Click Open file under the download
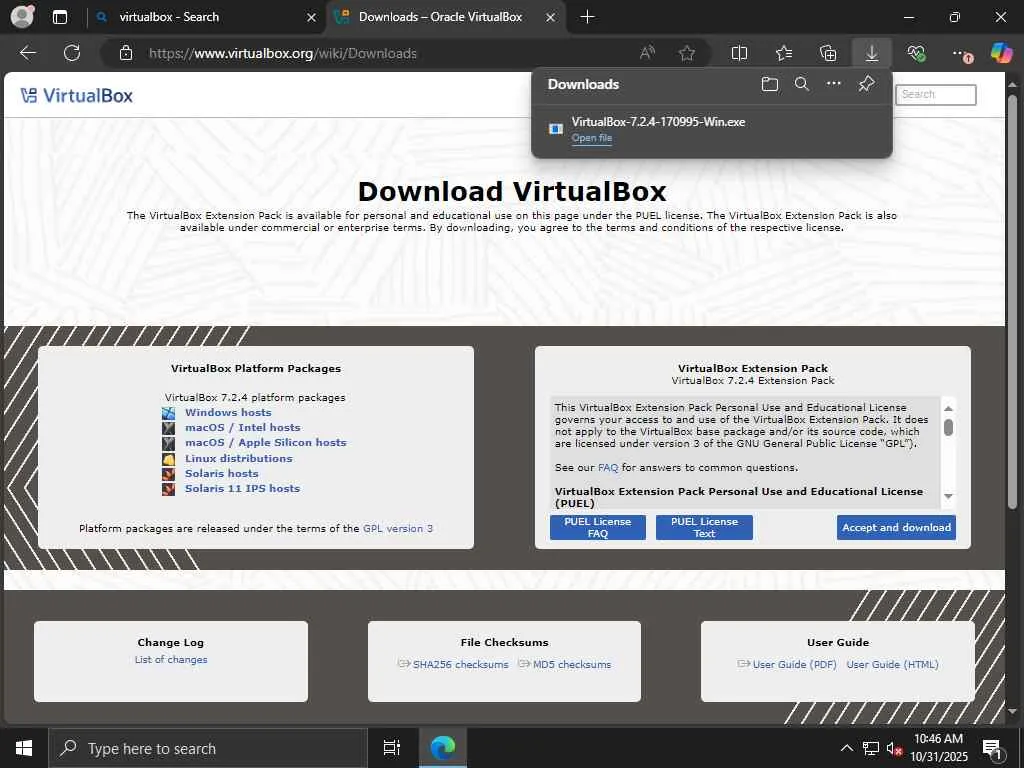The image size is (1024, 768). (x=592, y=138)
